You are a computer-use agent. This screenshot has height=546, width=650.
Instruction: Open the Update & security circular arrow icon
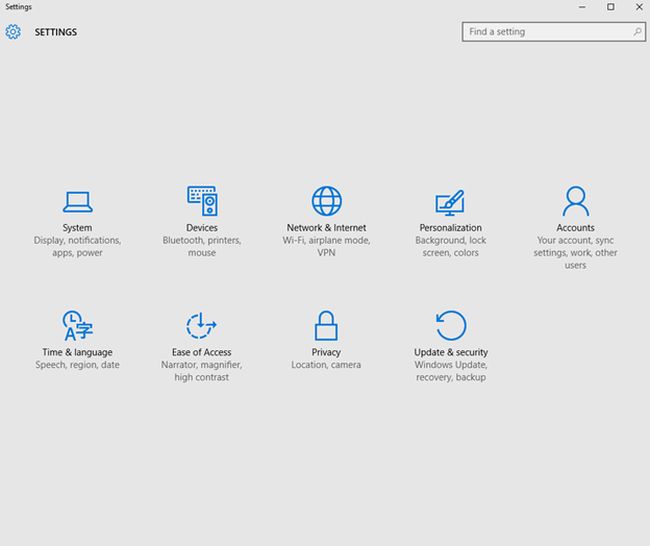pos(451,325)
